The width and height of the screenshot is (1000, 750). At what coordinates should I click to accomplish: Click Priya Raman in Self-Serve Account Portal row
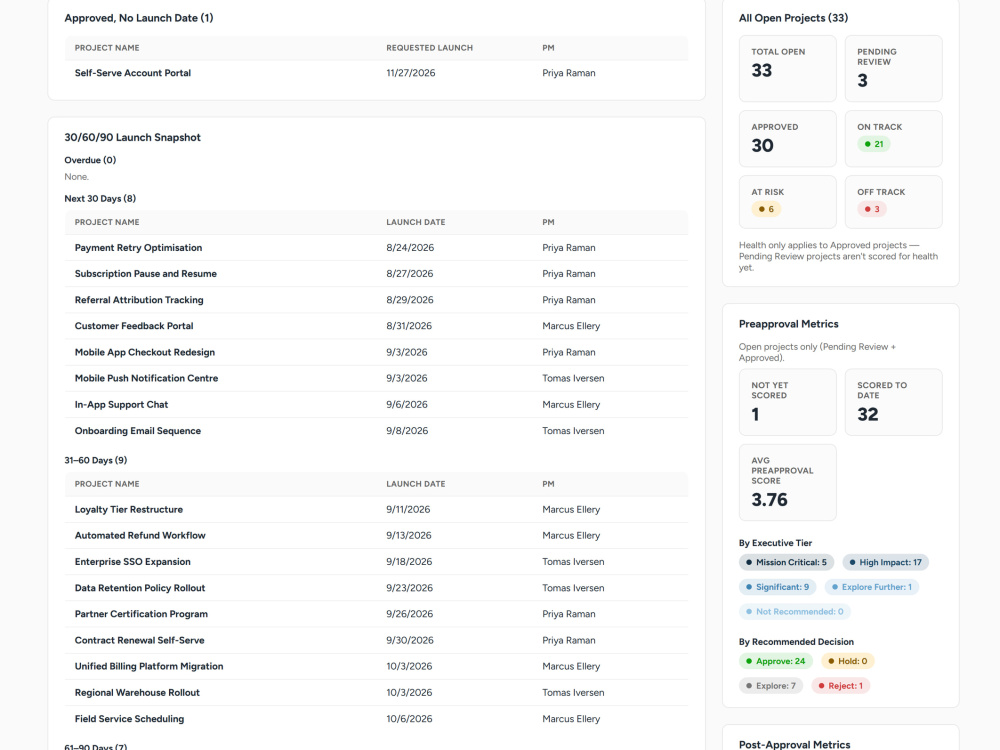(x=568, y=73)
